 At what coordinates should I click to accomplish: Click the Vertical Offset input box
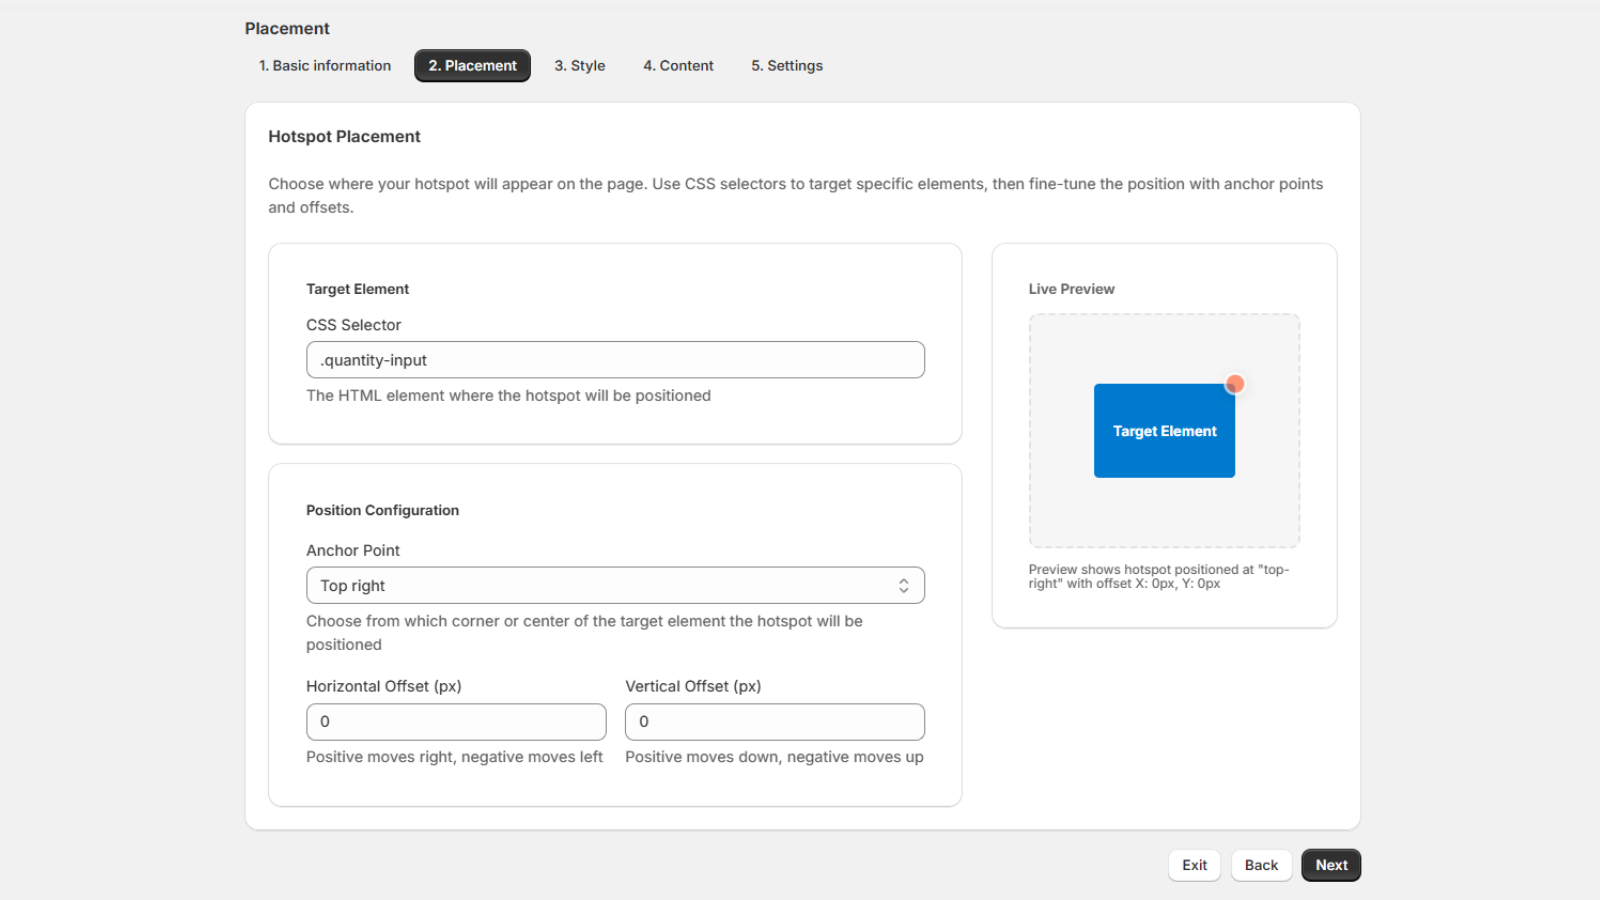pos(774,721)
